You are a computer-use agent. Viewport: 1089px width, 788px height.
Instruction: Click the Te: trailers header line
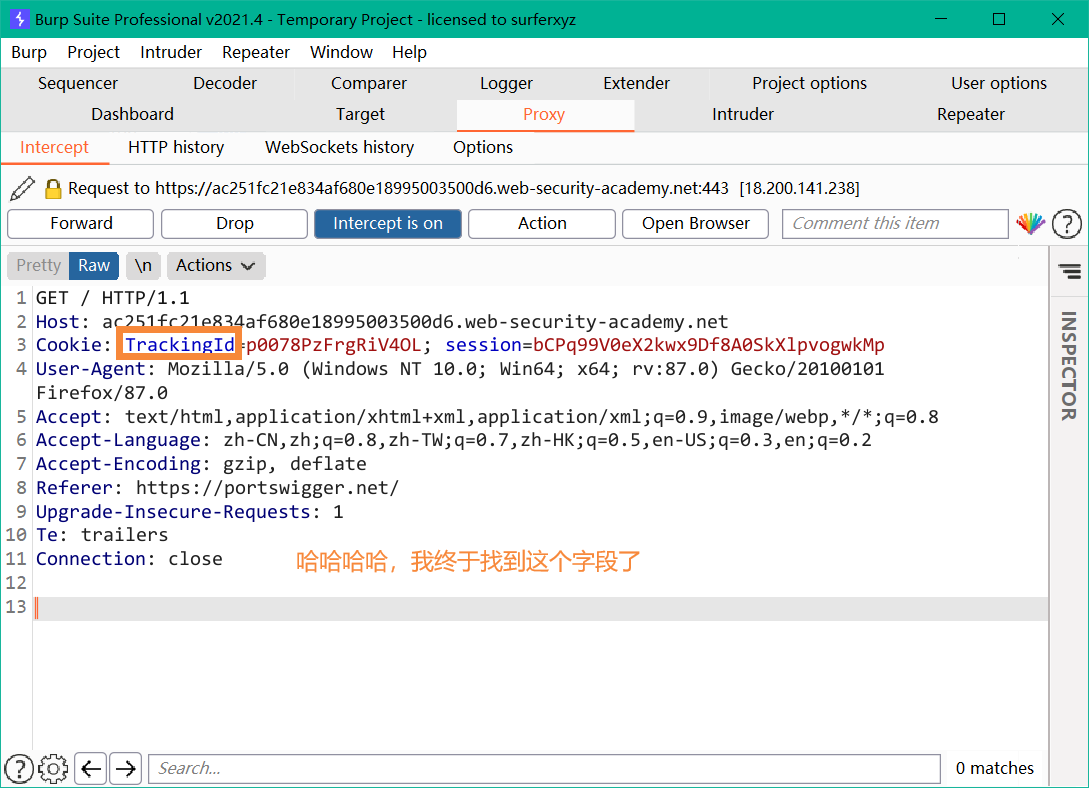102,535
